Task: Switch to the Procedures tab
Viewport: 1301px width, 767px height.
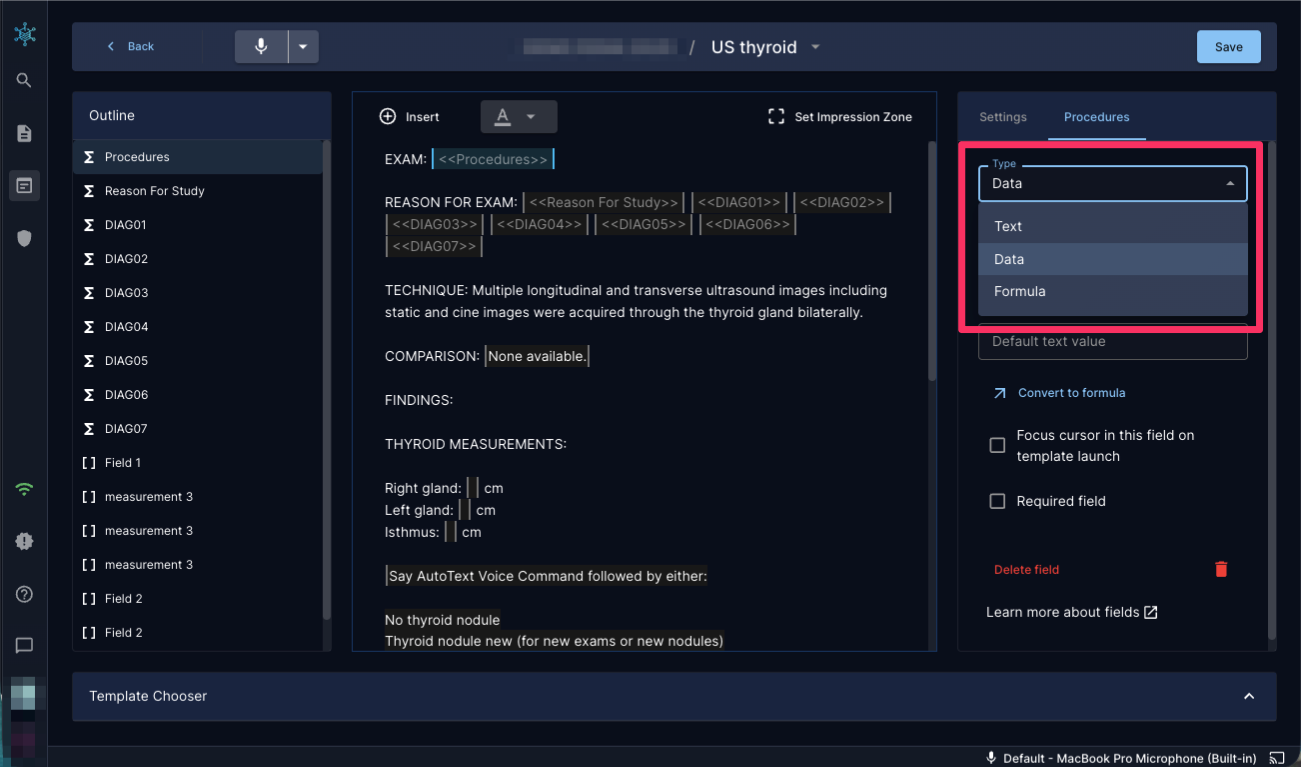Action: pos(1096,117)
